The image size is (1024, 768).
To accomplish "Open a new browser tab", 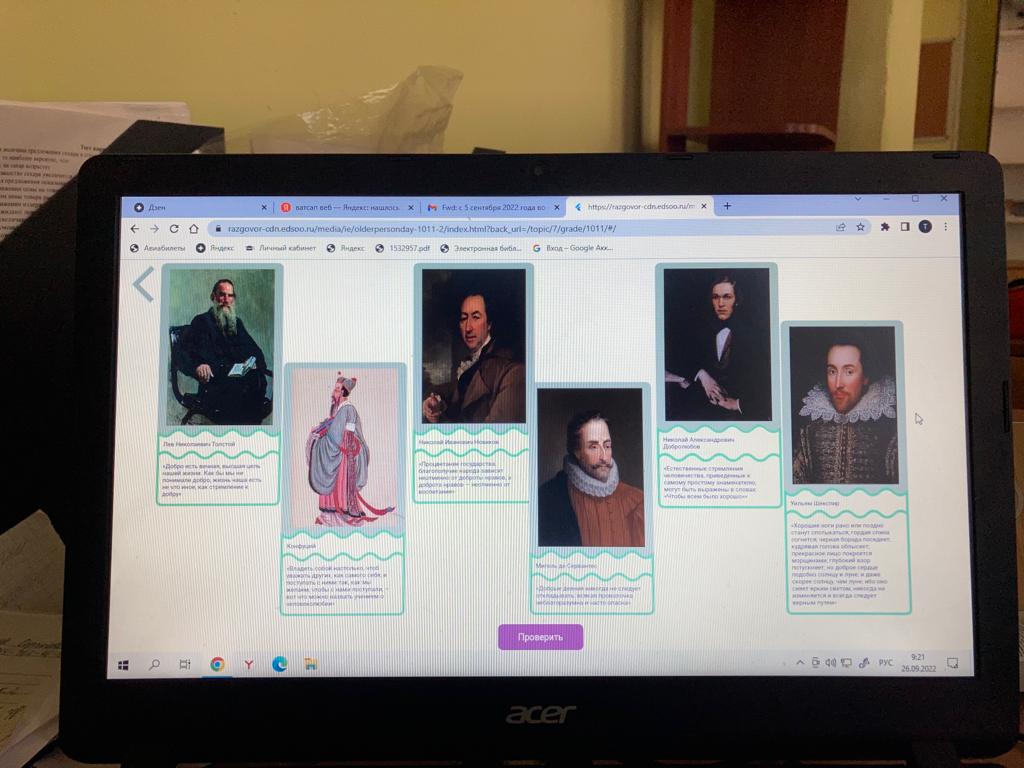I will coord(727,206).
